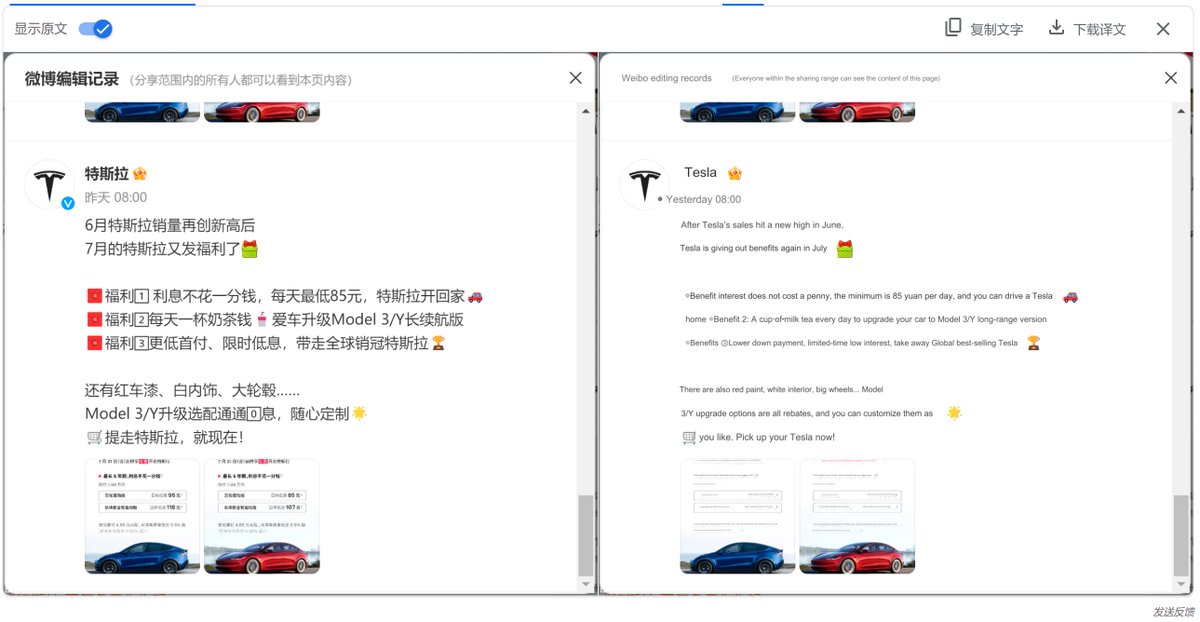Click the red car emoji after drive a Tesla
Screen dimensions: 1200x622
click(1071, 296)
